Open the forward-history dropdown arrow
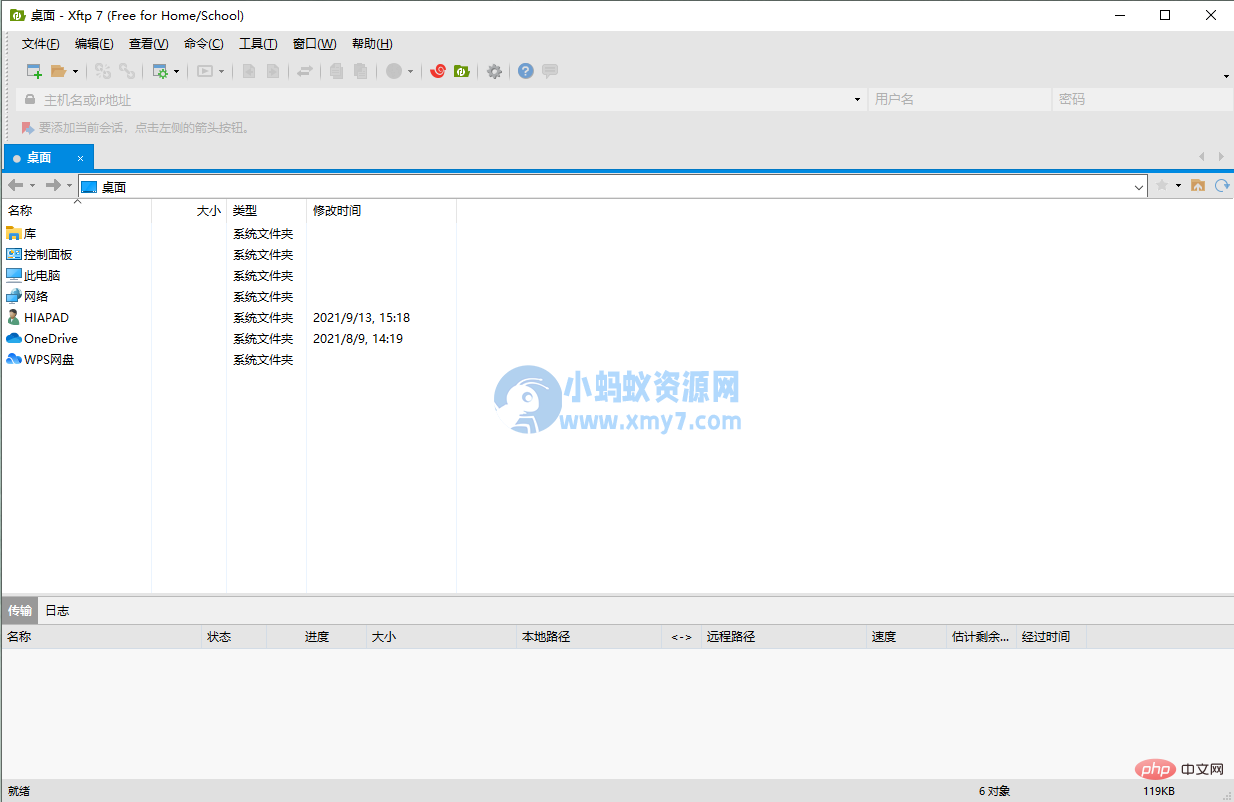1234x802 pixels. [x=69, y=186]
